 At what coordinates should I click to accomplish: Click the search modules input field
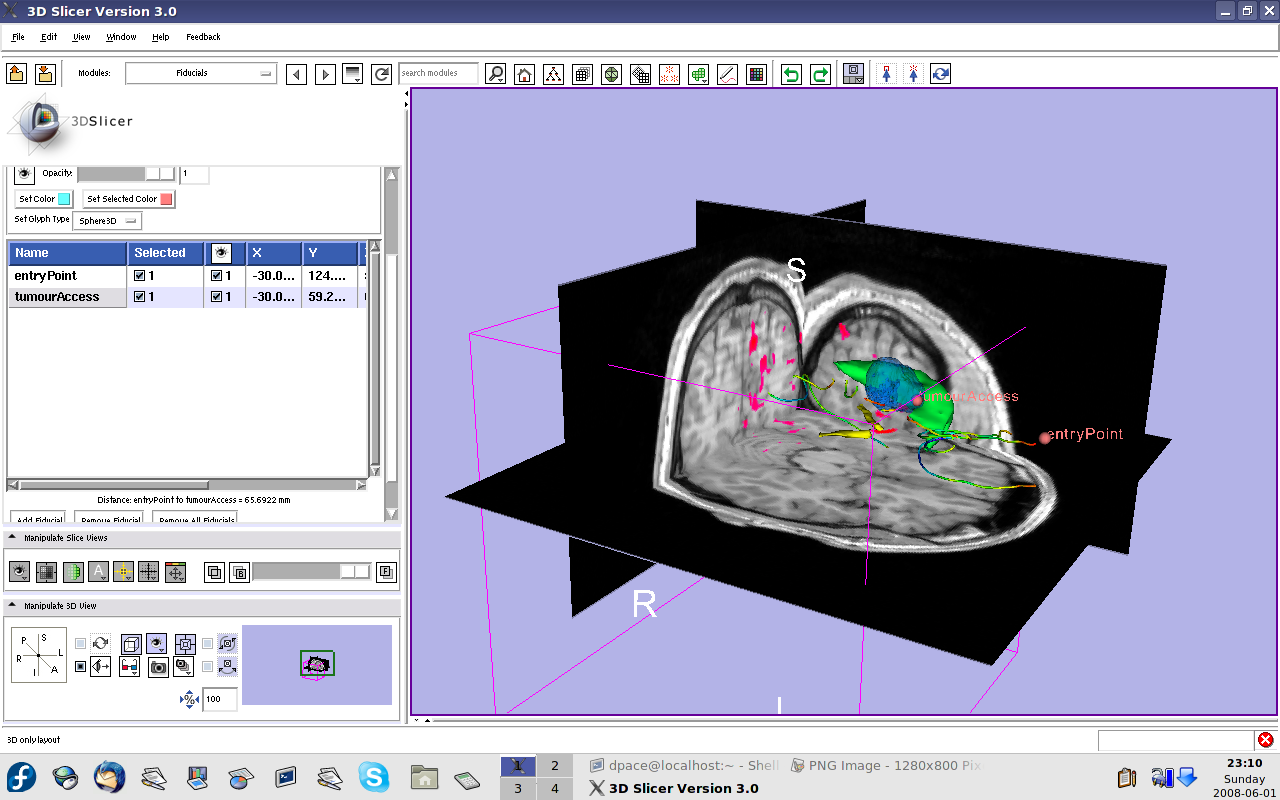click(x=439, y=73)
